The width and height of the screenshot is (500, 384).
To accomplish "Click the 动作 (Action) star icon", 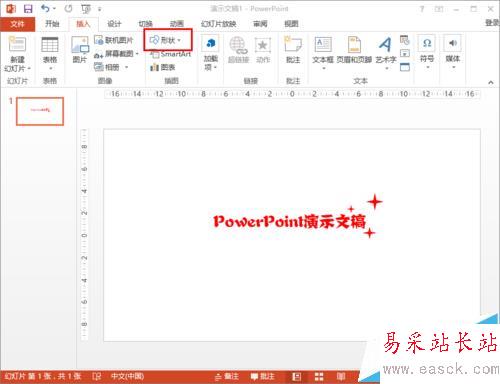I will (x=263, y=45).
